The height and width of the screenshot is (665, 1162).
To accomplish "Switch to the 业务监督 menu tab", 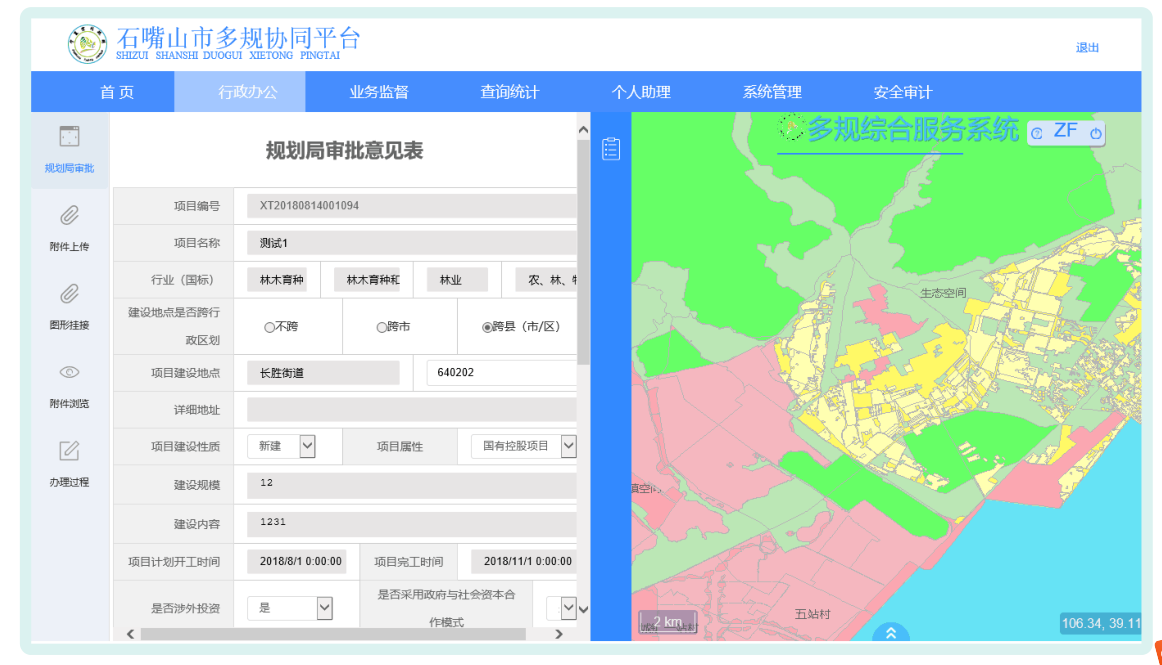I will tap(379, 92).
